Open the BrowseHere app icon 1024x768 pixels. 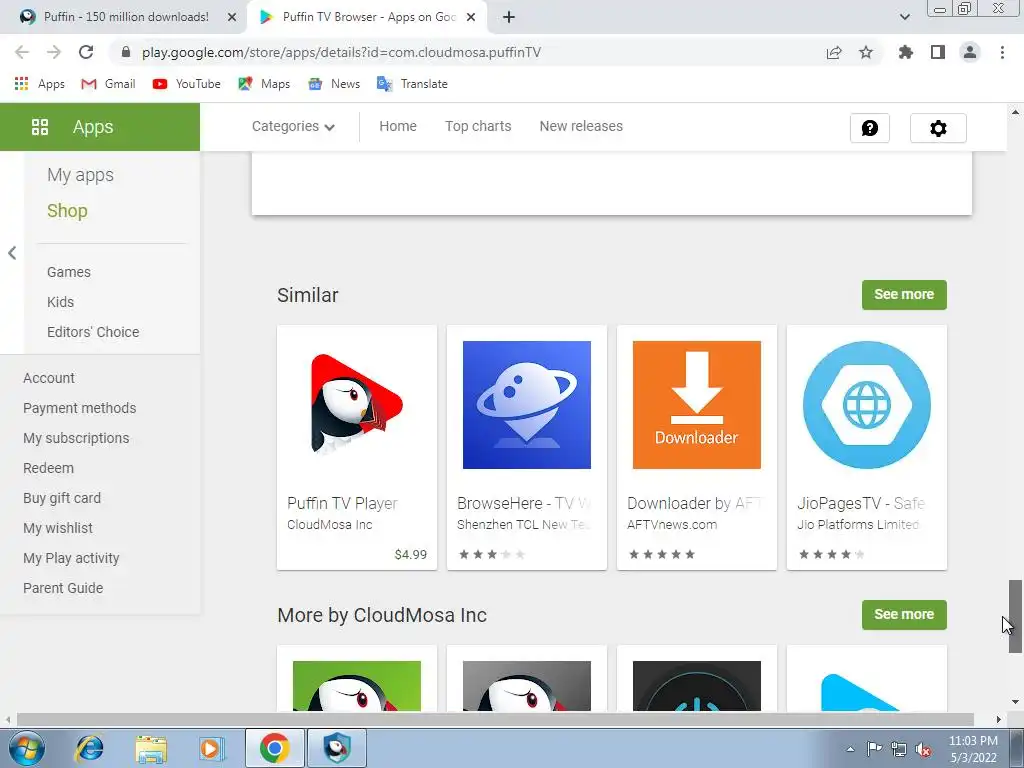click(527, 405)
